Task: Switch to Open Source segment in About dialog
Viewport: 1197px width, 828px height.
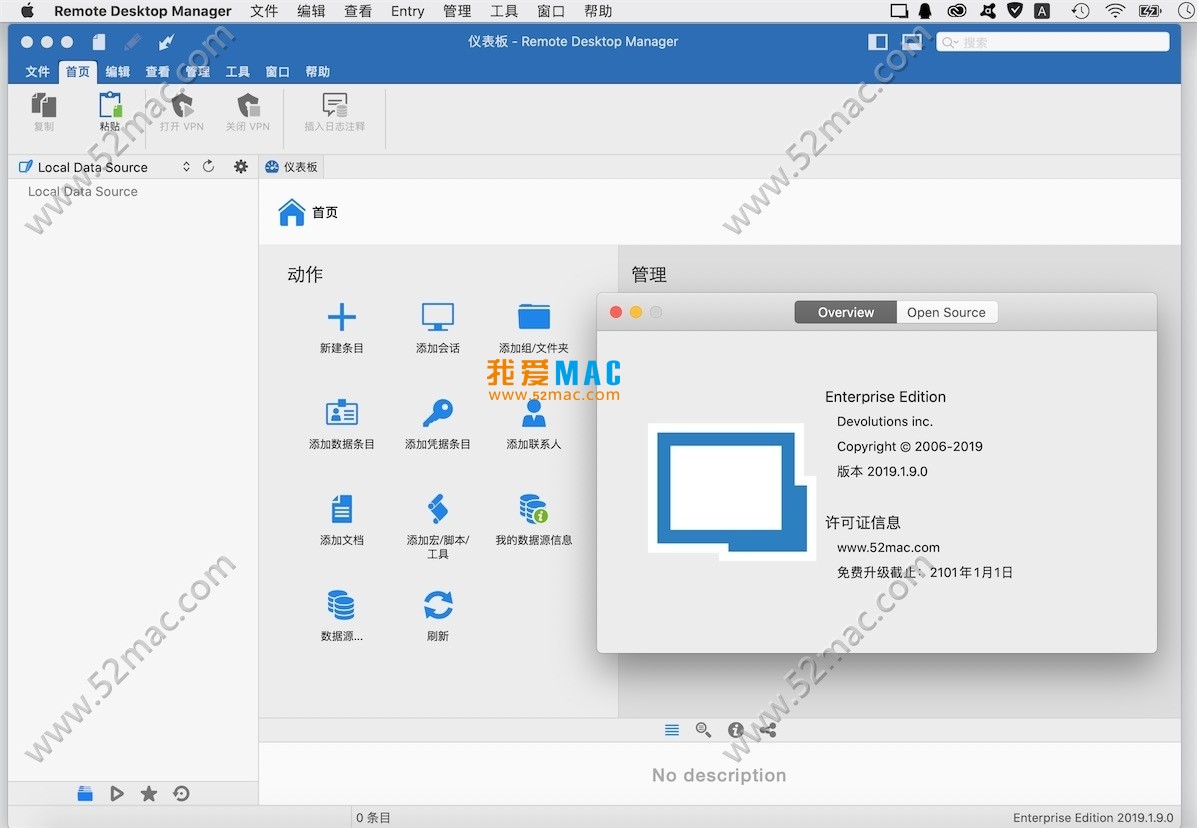Action: [x=946, y=313]
